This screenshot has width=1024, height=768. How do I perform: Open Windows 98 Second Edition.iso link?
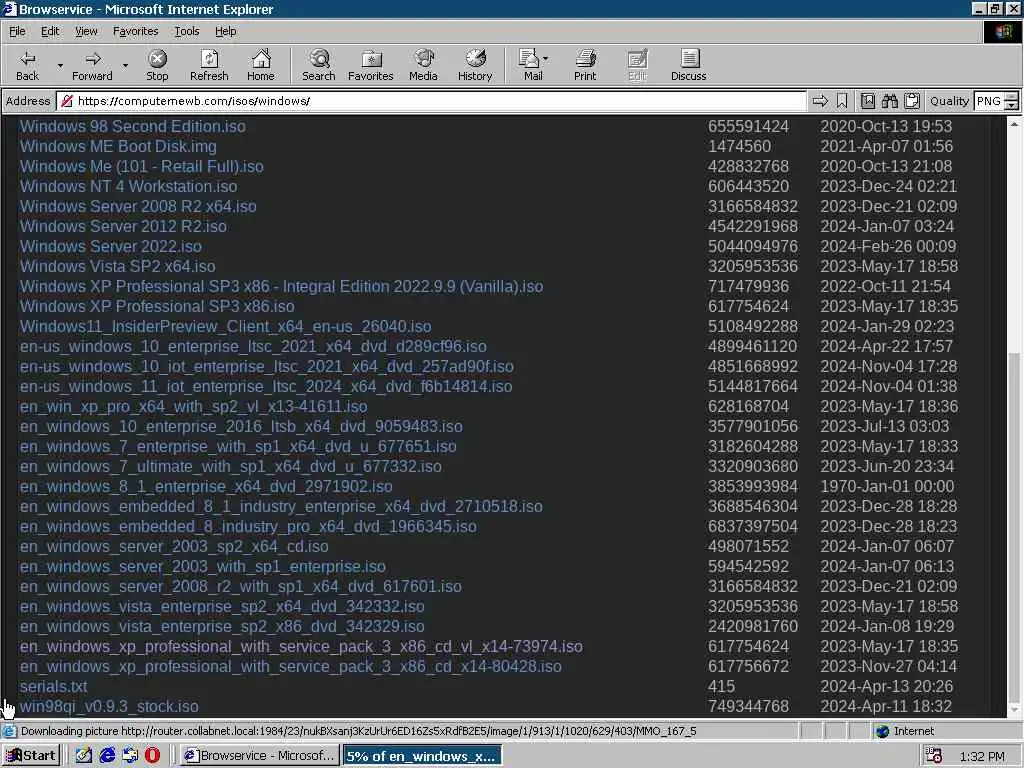tap(133, 127)
